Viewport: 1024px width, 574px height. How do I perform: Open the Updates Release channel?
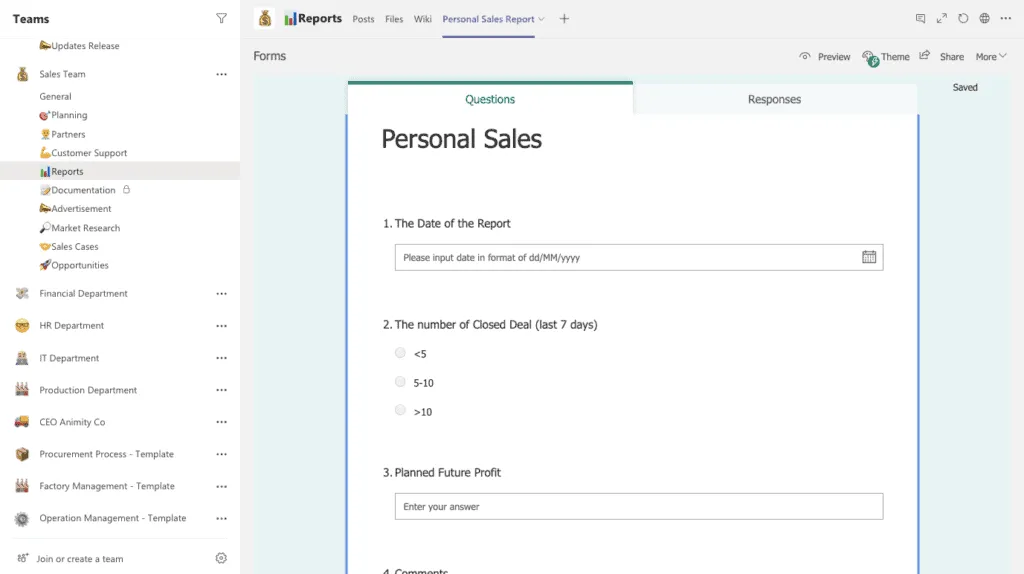click(79, 46)
